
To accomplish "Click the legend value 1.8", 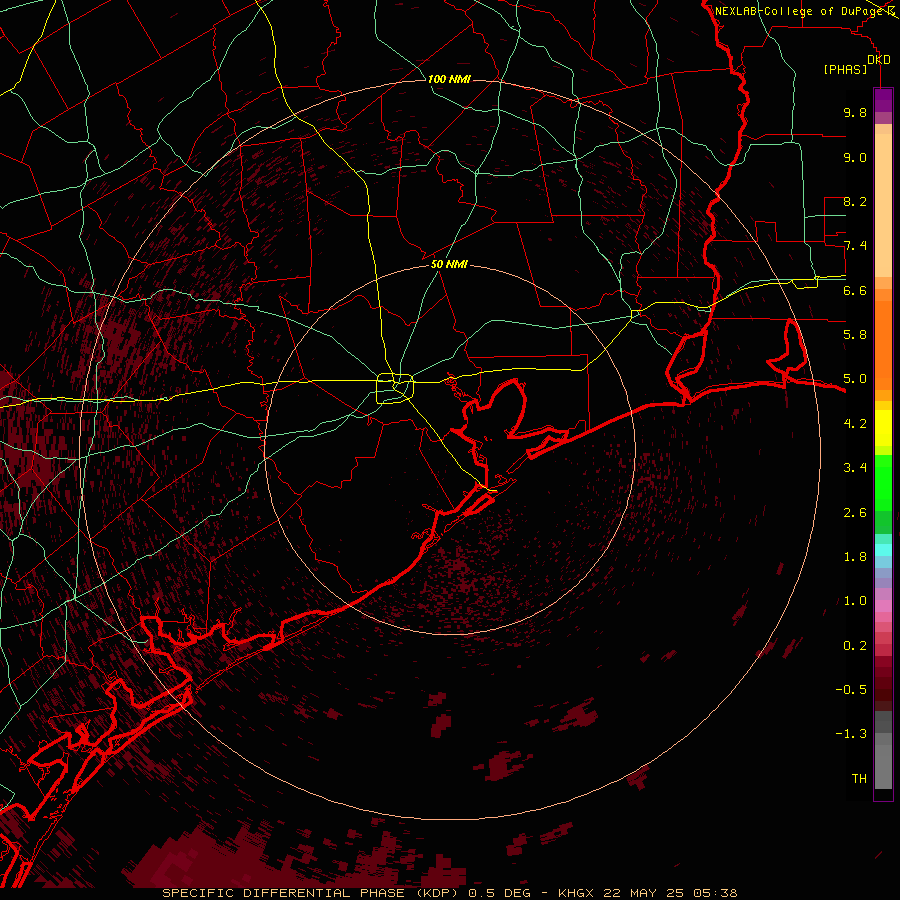I will (x=855, y=557).
